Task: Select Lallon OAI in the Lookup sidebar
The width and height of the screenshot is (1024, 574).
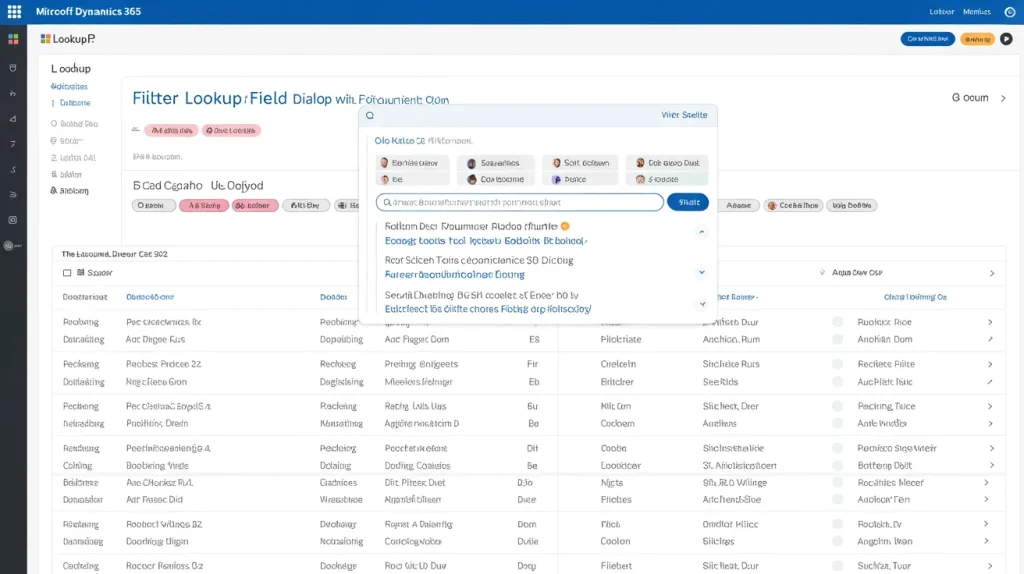Action: tap(78, 157)
